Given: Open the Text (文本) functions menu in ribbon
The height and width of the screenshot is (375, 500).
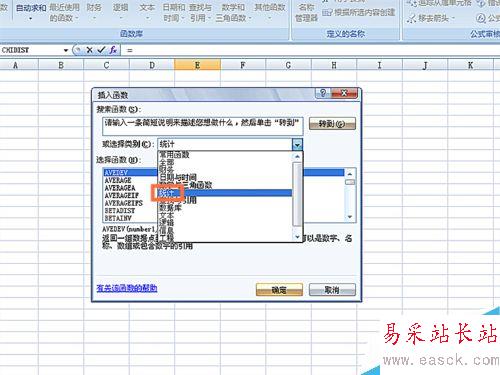Looking at the screenshot, I should [x=147, y=11].
